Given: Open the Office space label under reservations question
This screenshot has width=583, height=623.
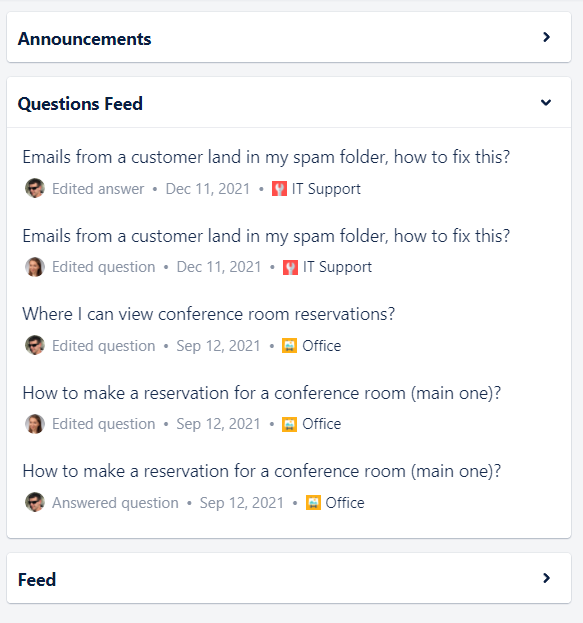Looking at the screenshot, I should pyautogui.click(x=322, y=346).
